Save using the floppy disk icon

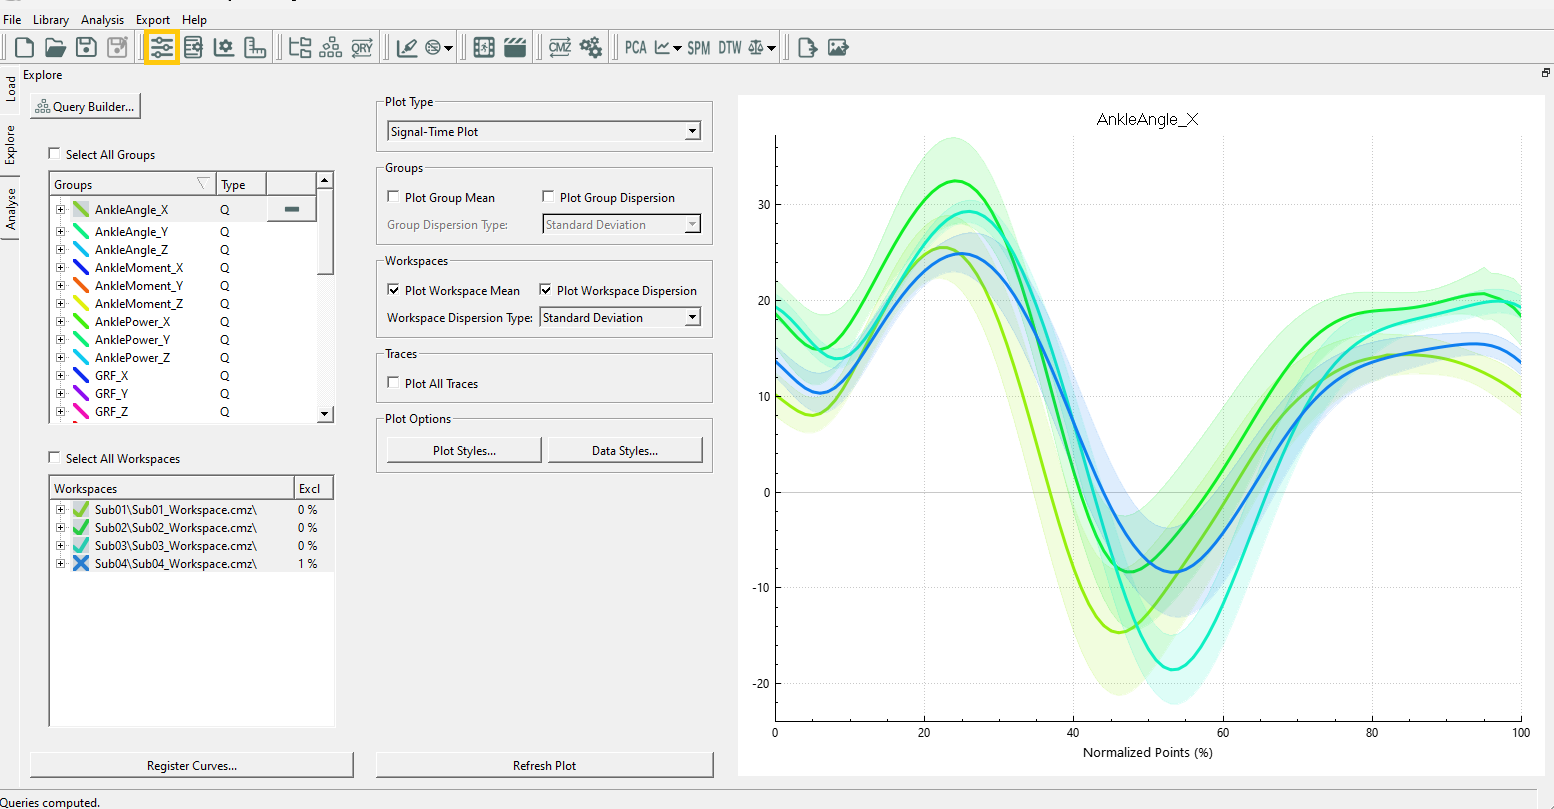[x=86, y=47]
